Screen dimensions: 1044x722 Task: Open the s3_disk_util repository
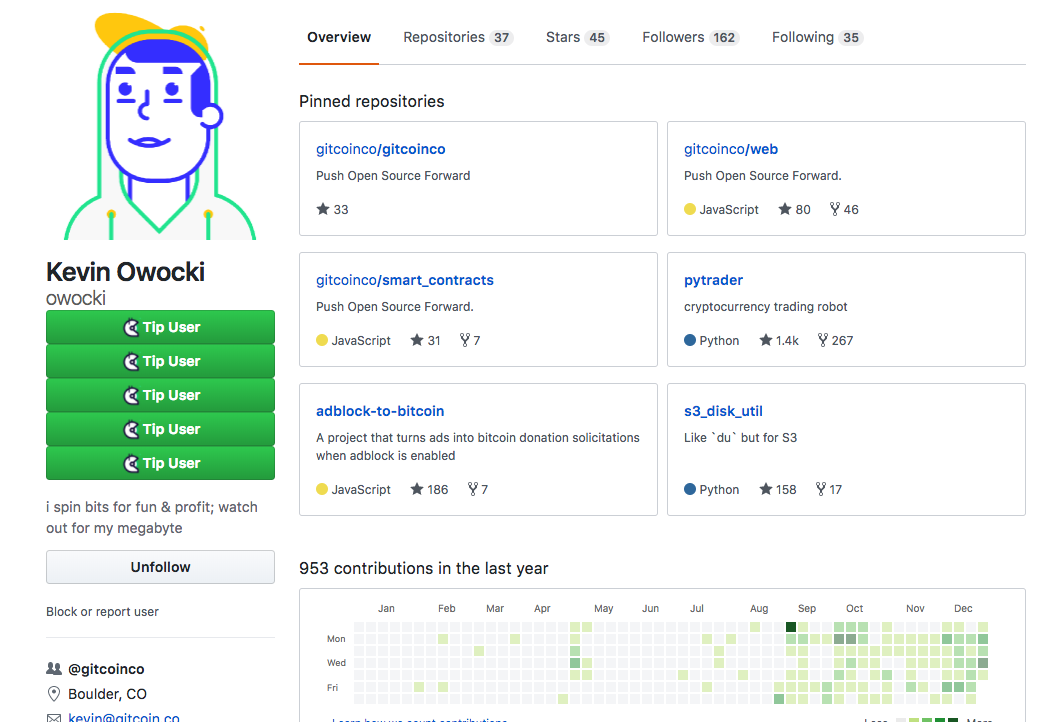[x=723, y=411]
